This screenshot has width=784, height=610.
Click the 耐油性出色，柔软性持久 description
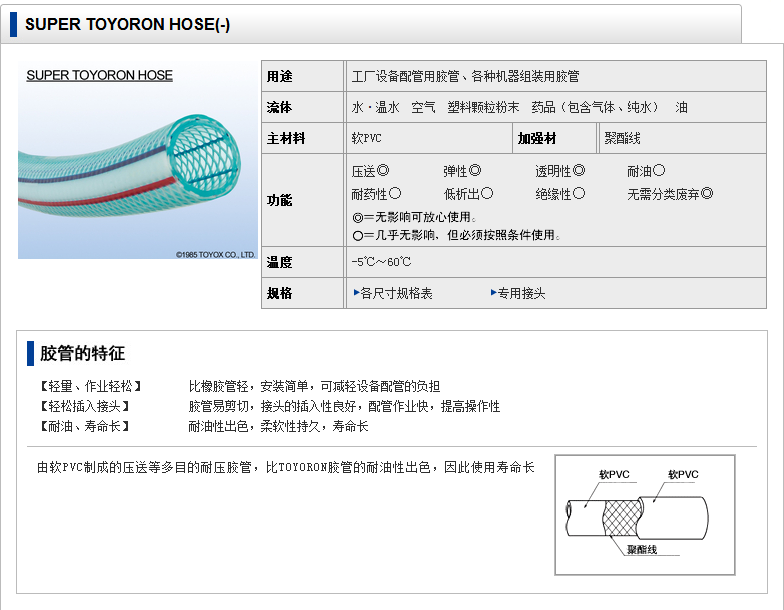pos(278,426)
